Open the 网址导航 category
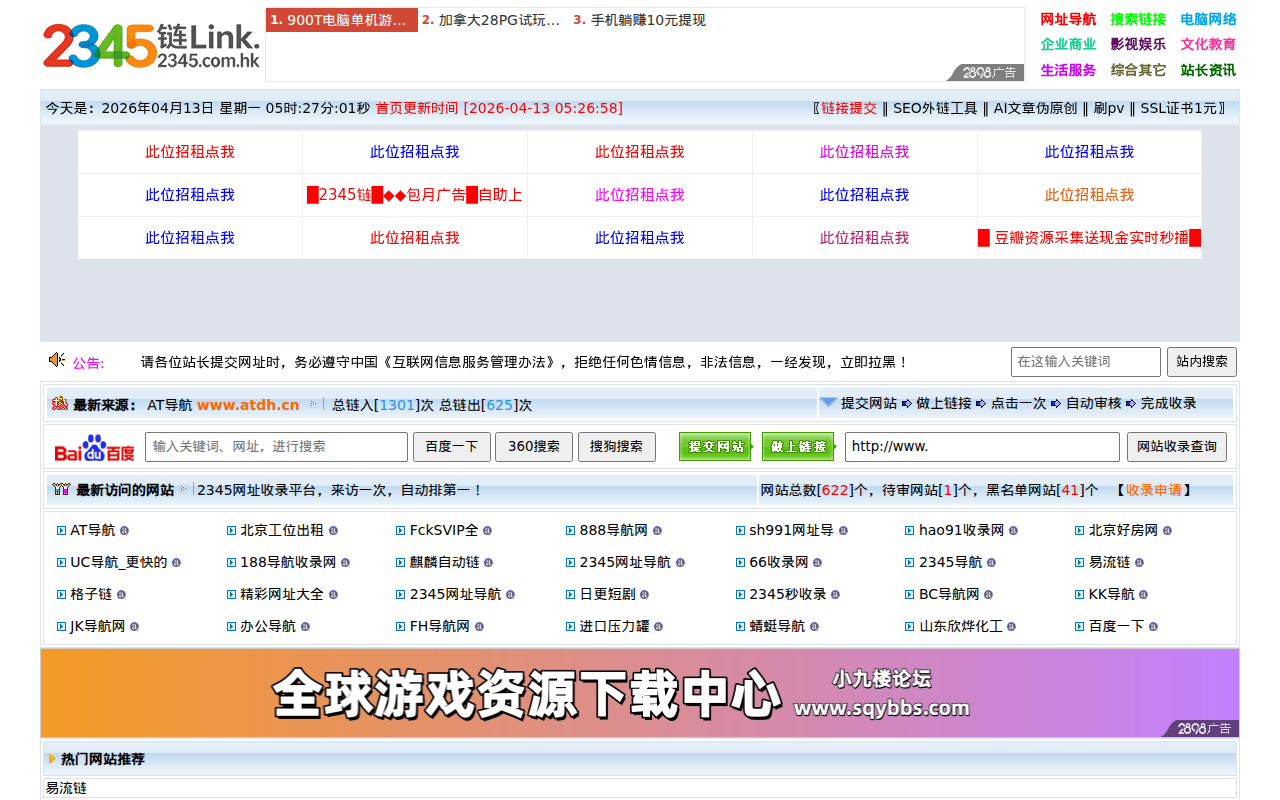The width and height of the screenshot is (1280, 800). (1068, 18)
